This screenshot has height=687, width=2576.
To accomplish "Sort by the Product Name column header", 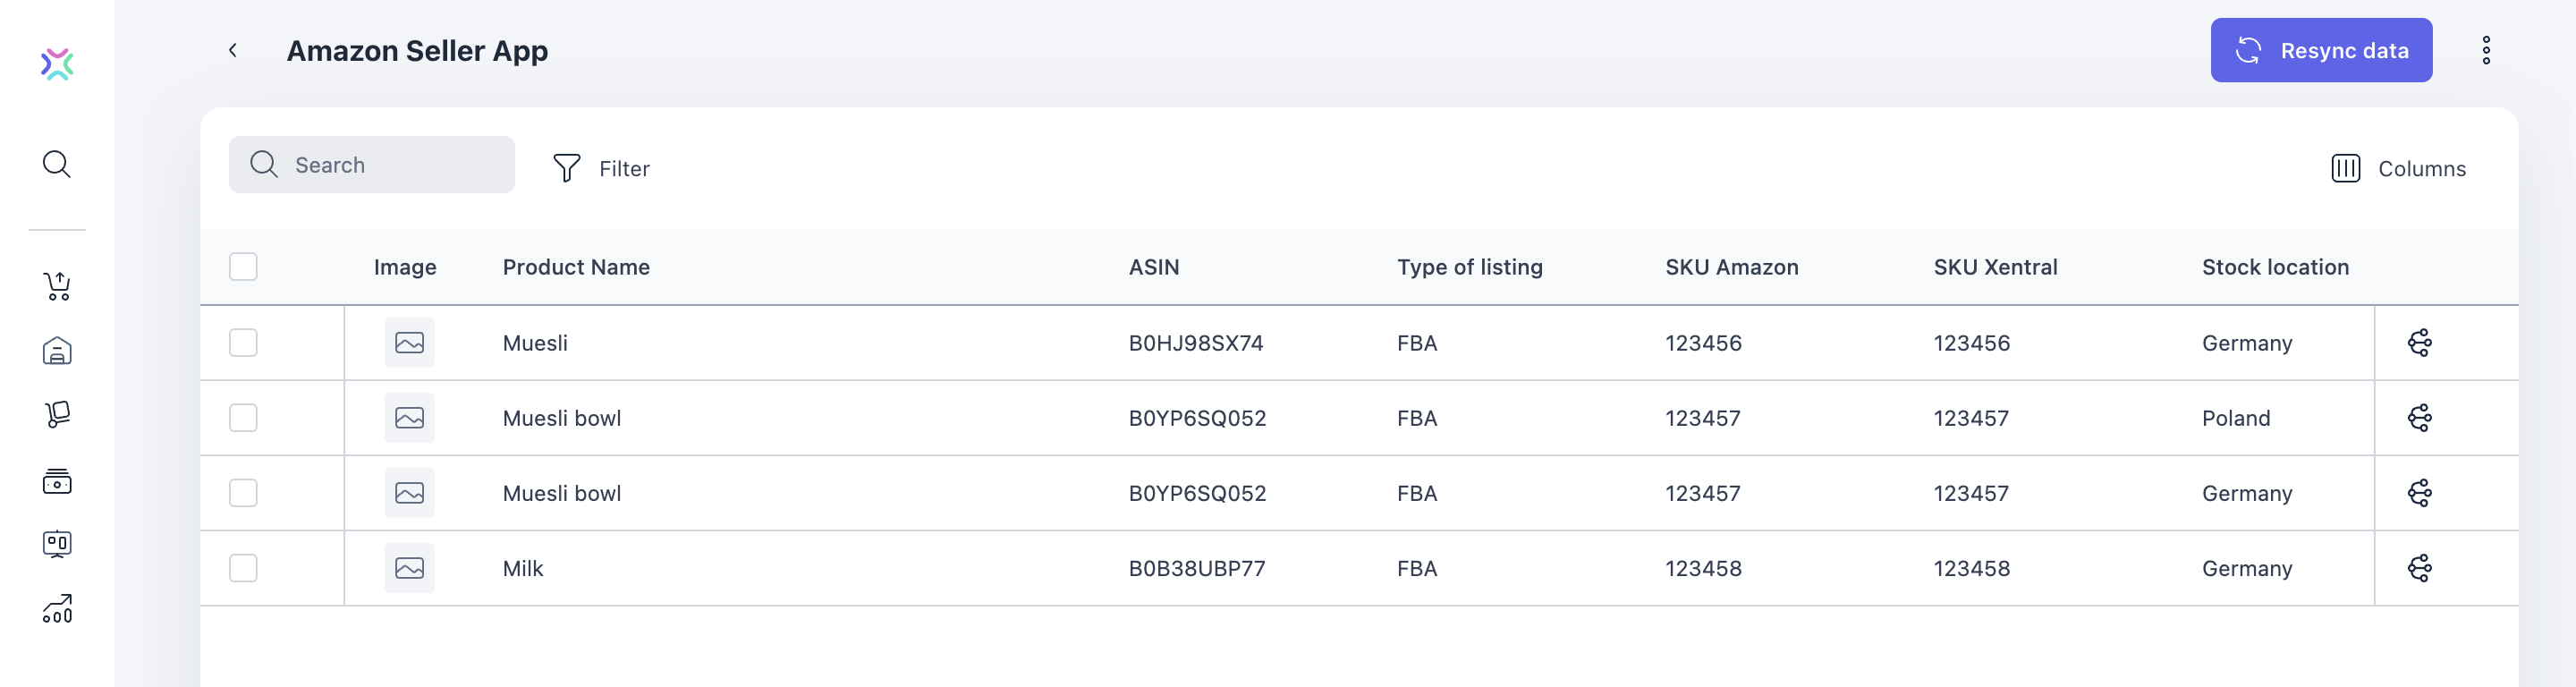I will [x=576, y=267].
